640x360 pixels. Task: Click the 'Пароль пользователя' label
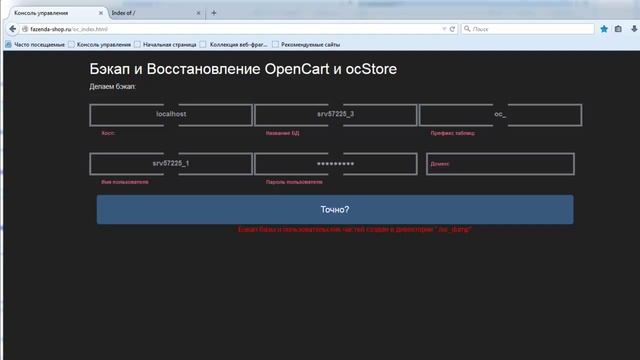[x=294, y=182]
